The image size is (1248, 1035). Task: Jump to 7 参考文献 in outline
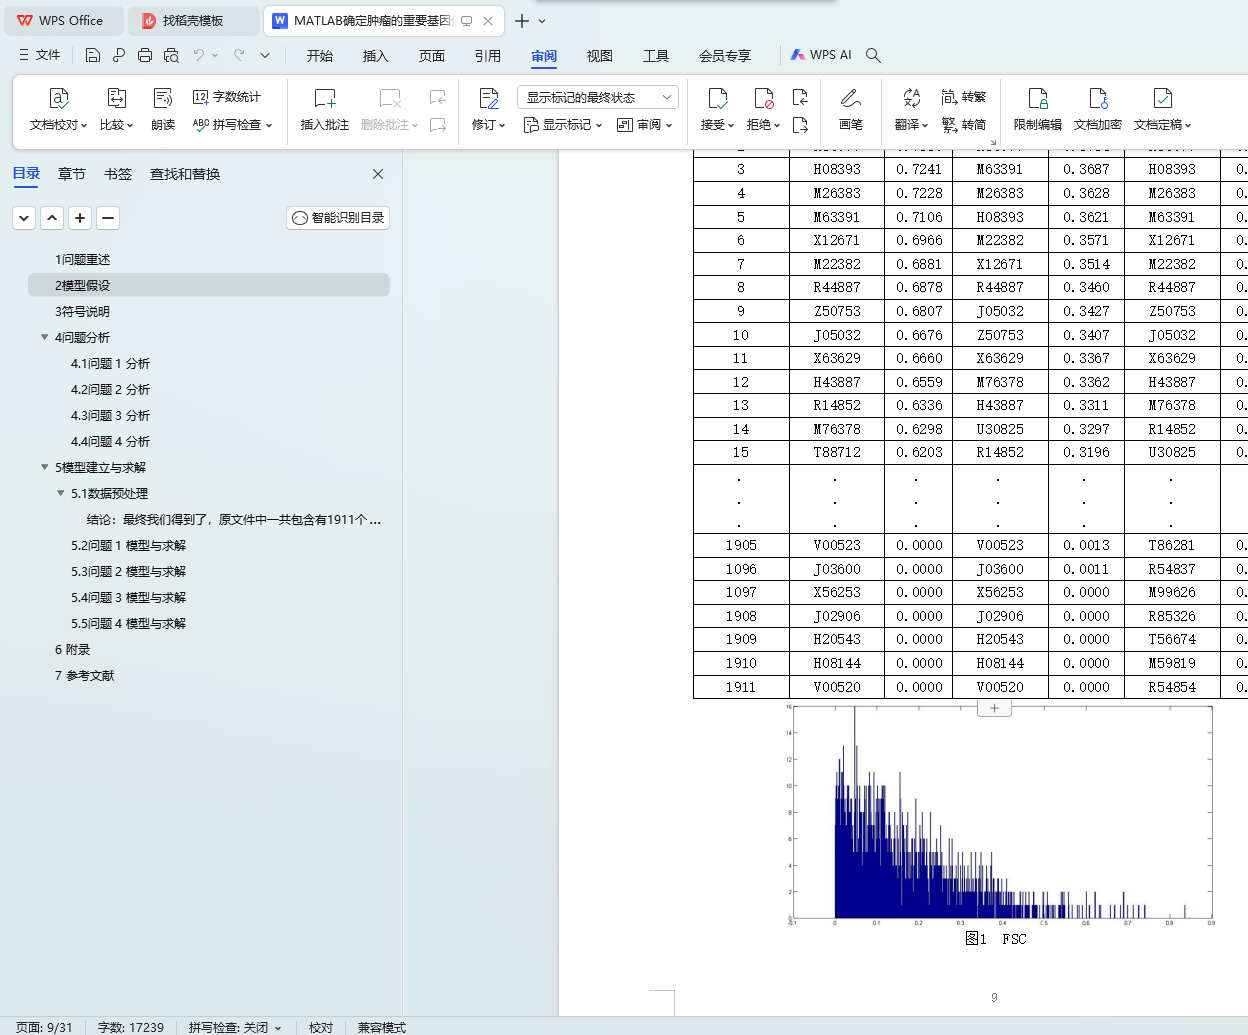tap(84, 675)
